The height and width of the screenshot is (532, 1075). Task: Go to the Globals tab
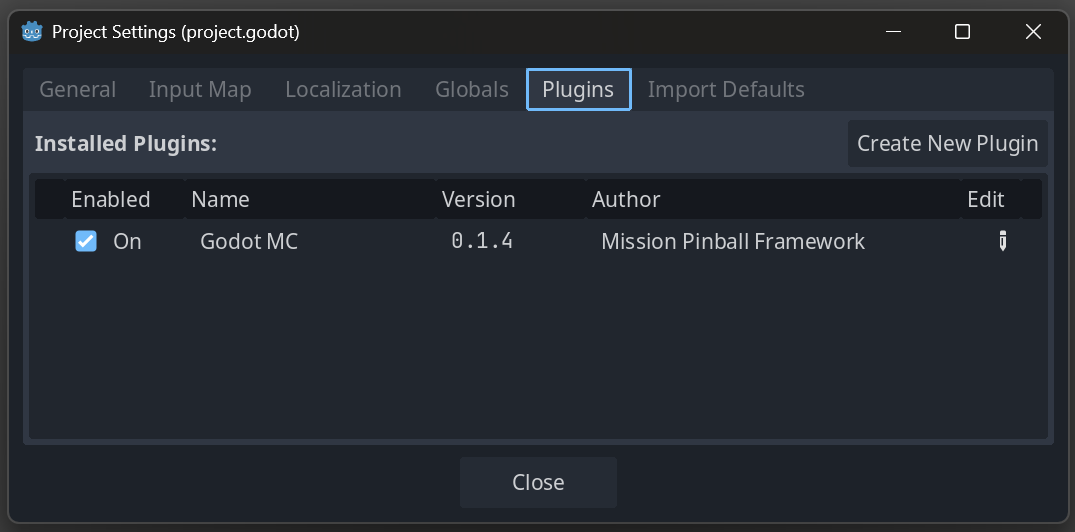coord(472,90)
